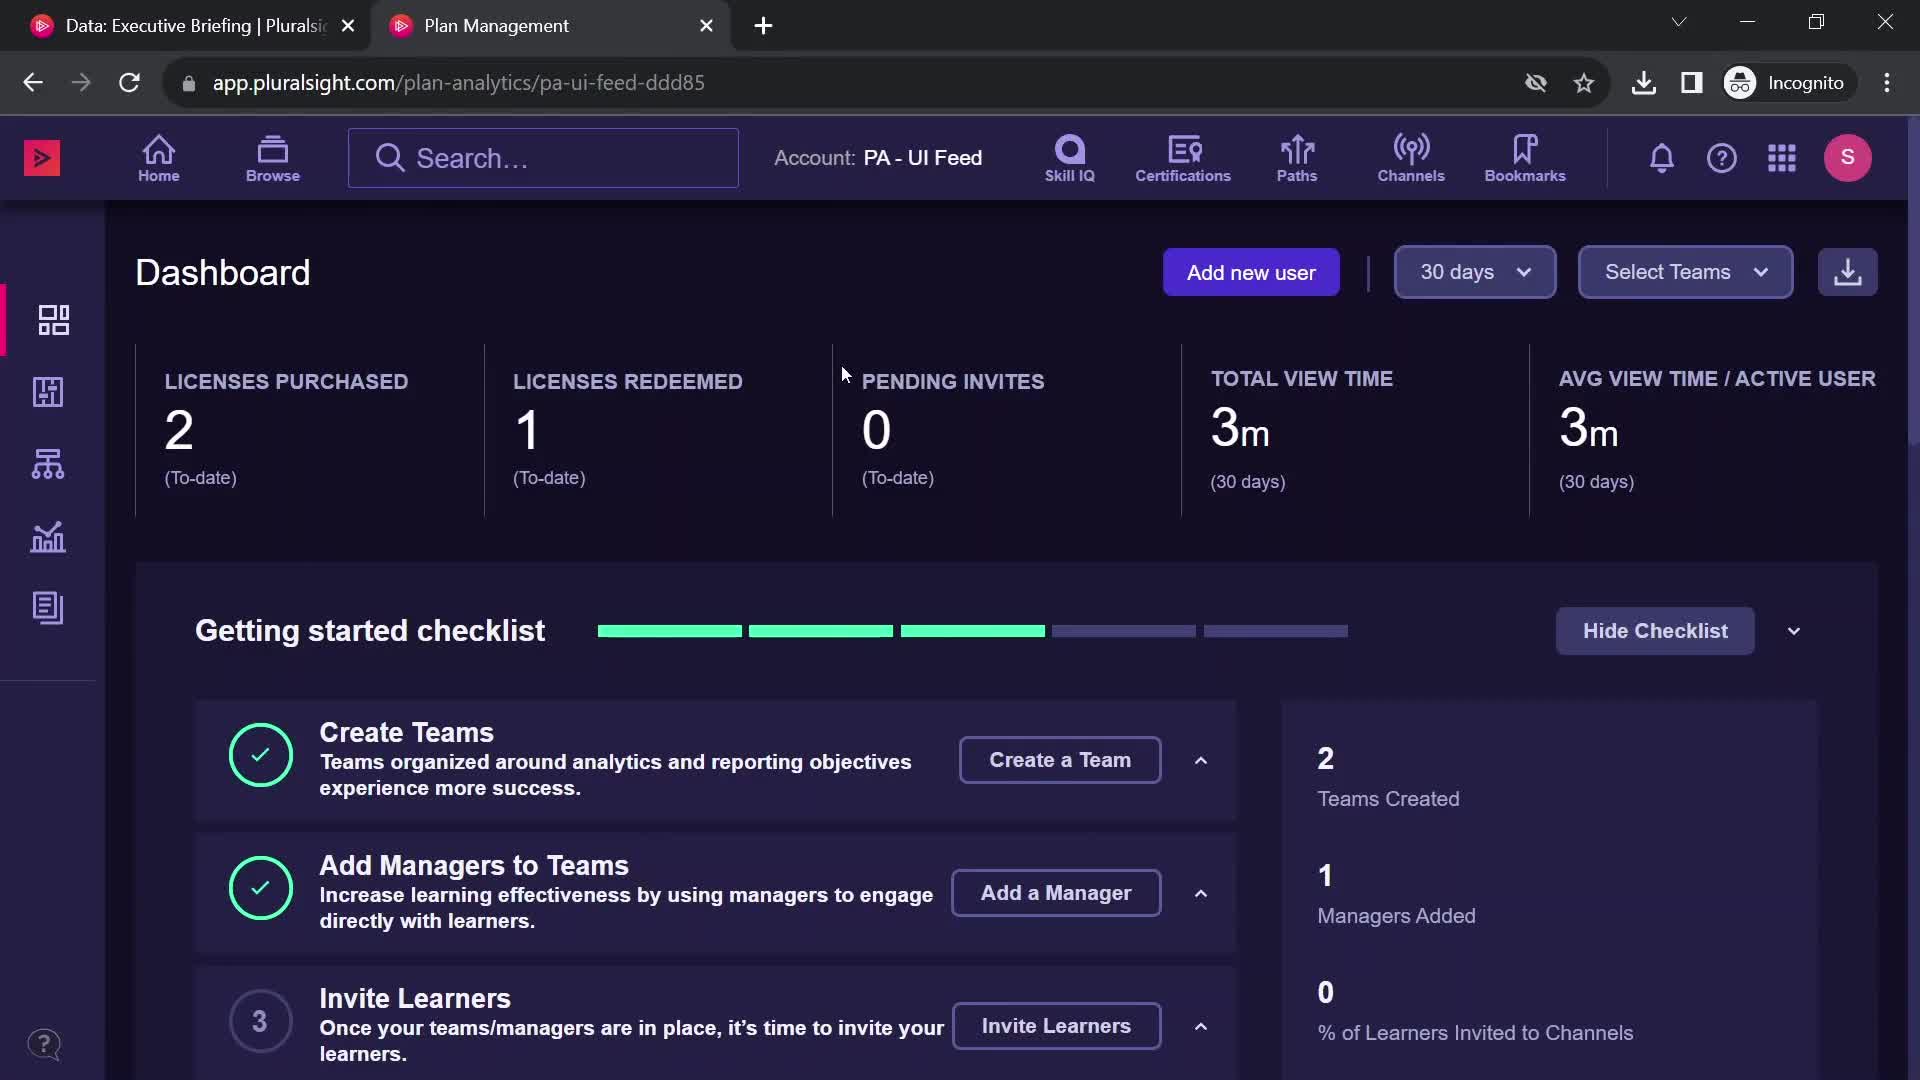Toggle Add Managers completed check circle
This screenshot has height=1080, width=1920.
point(260,888)
